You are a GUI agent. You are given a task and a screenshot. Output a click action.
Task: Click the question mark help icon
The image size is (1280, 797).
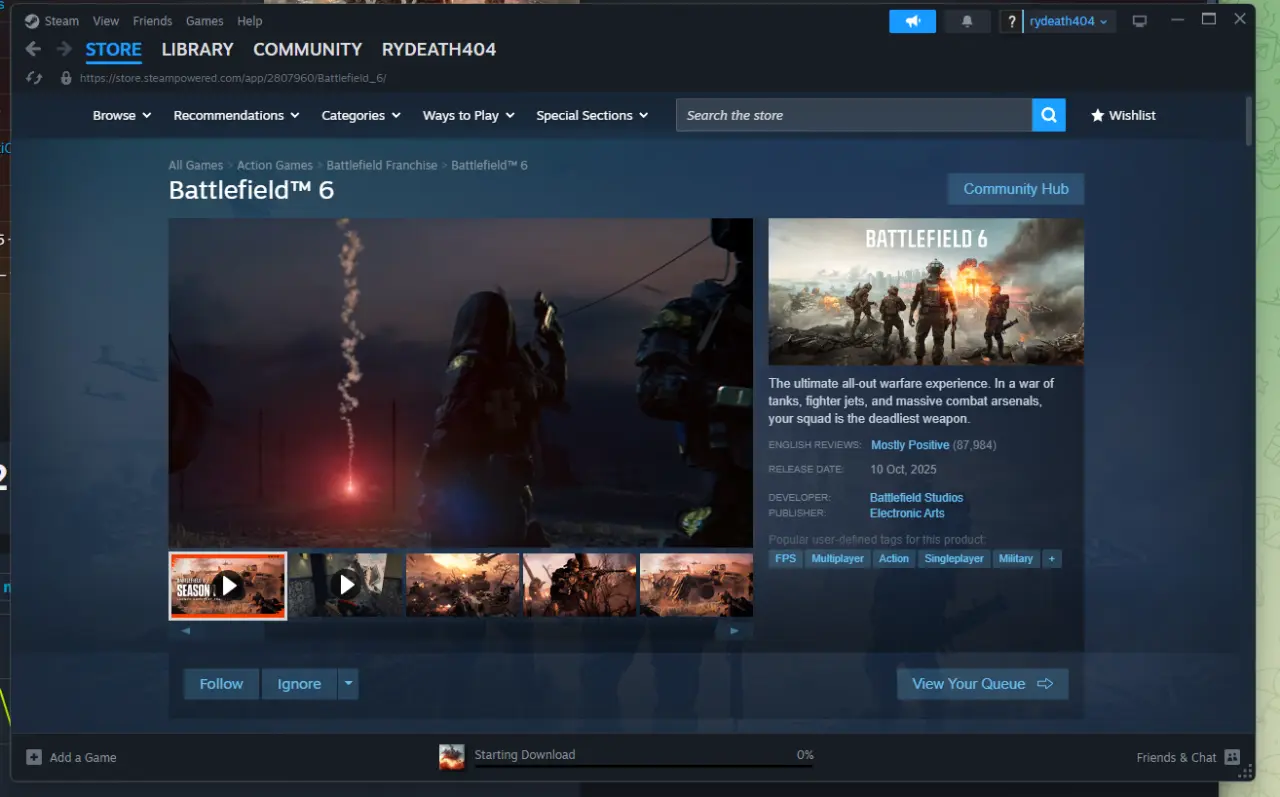click(x=1012, y=21)
